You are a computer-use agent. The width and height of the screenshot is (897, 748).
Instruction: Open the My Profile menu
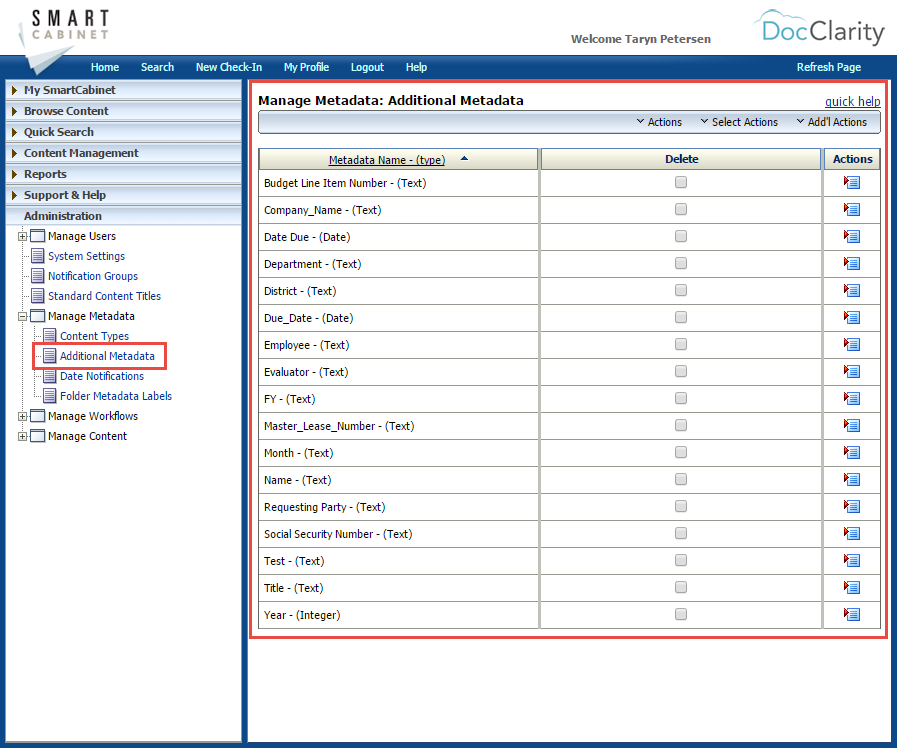coord(306,67)
